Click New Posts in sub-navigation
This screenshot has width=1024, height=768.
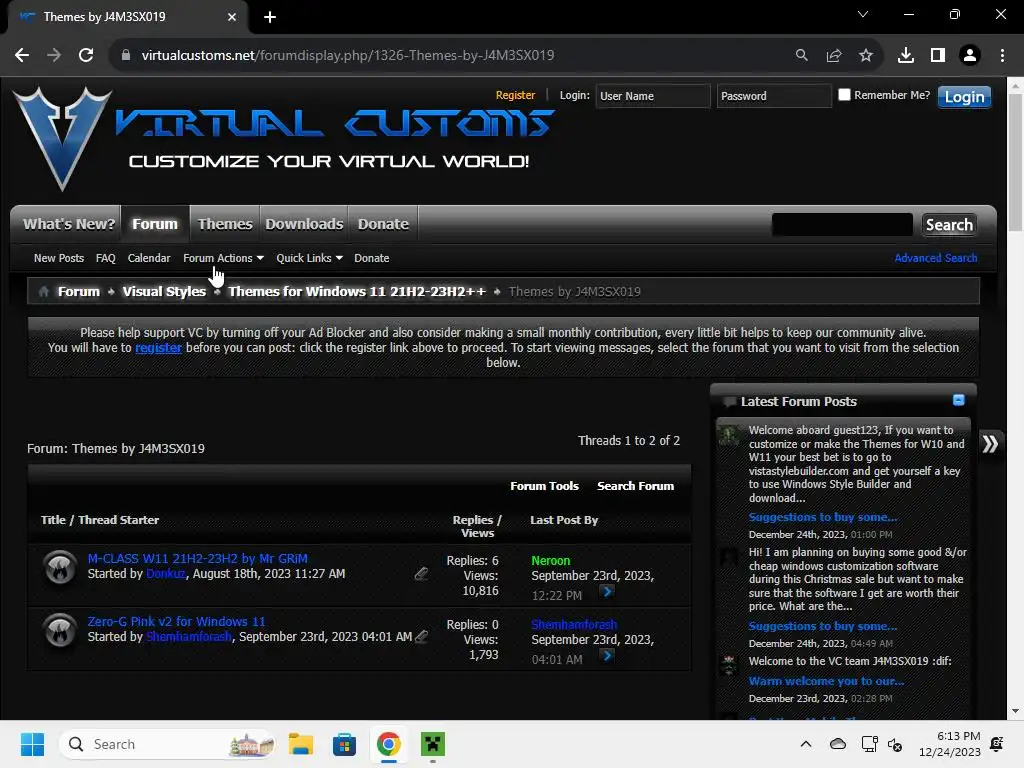click(x=59, y=258)
